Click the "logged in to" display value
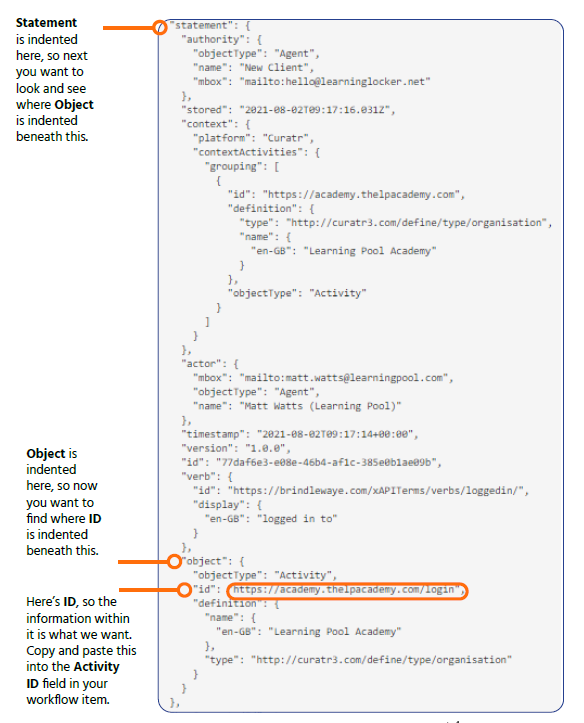584x723 pixels. (300, 519)
